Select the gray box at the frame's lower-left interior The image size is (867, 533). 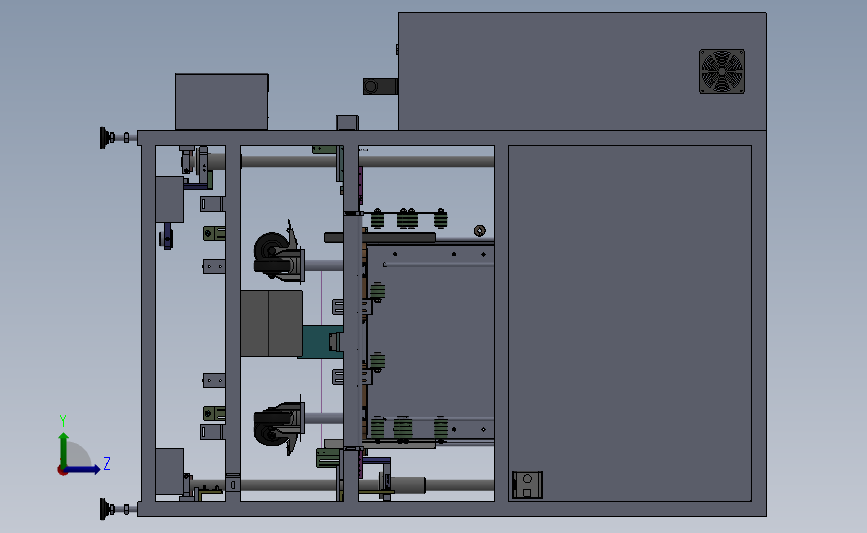[169, 471]
